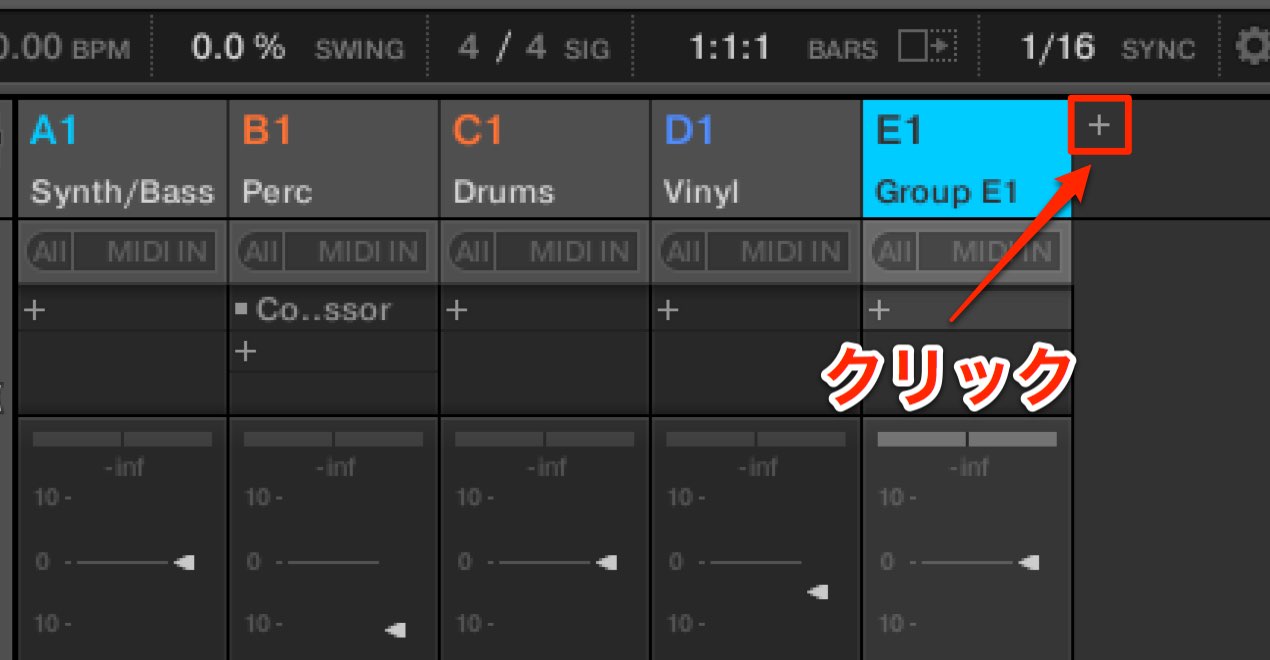
Task: Toggle the All button in the D1 channel
Action: (x=683, y=252)
